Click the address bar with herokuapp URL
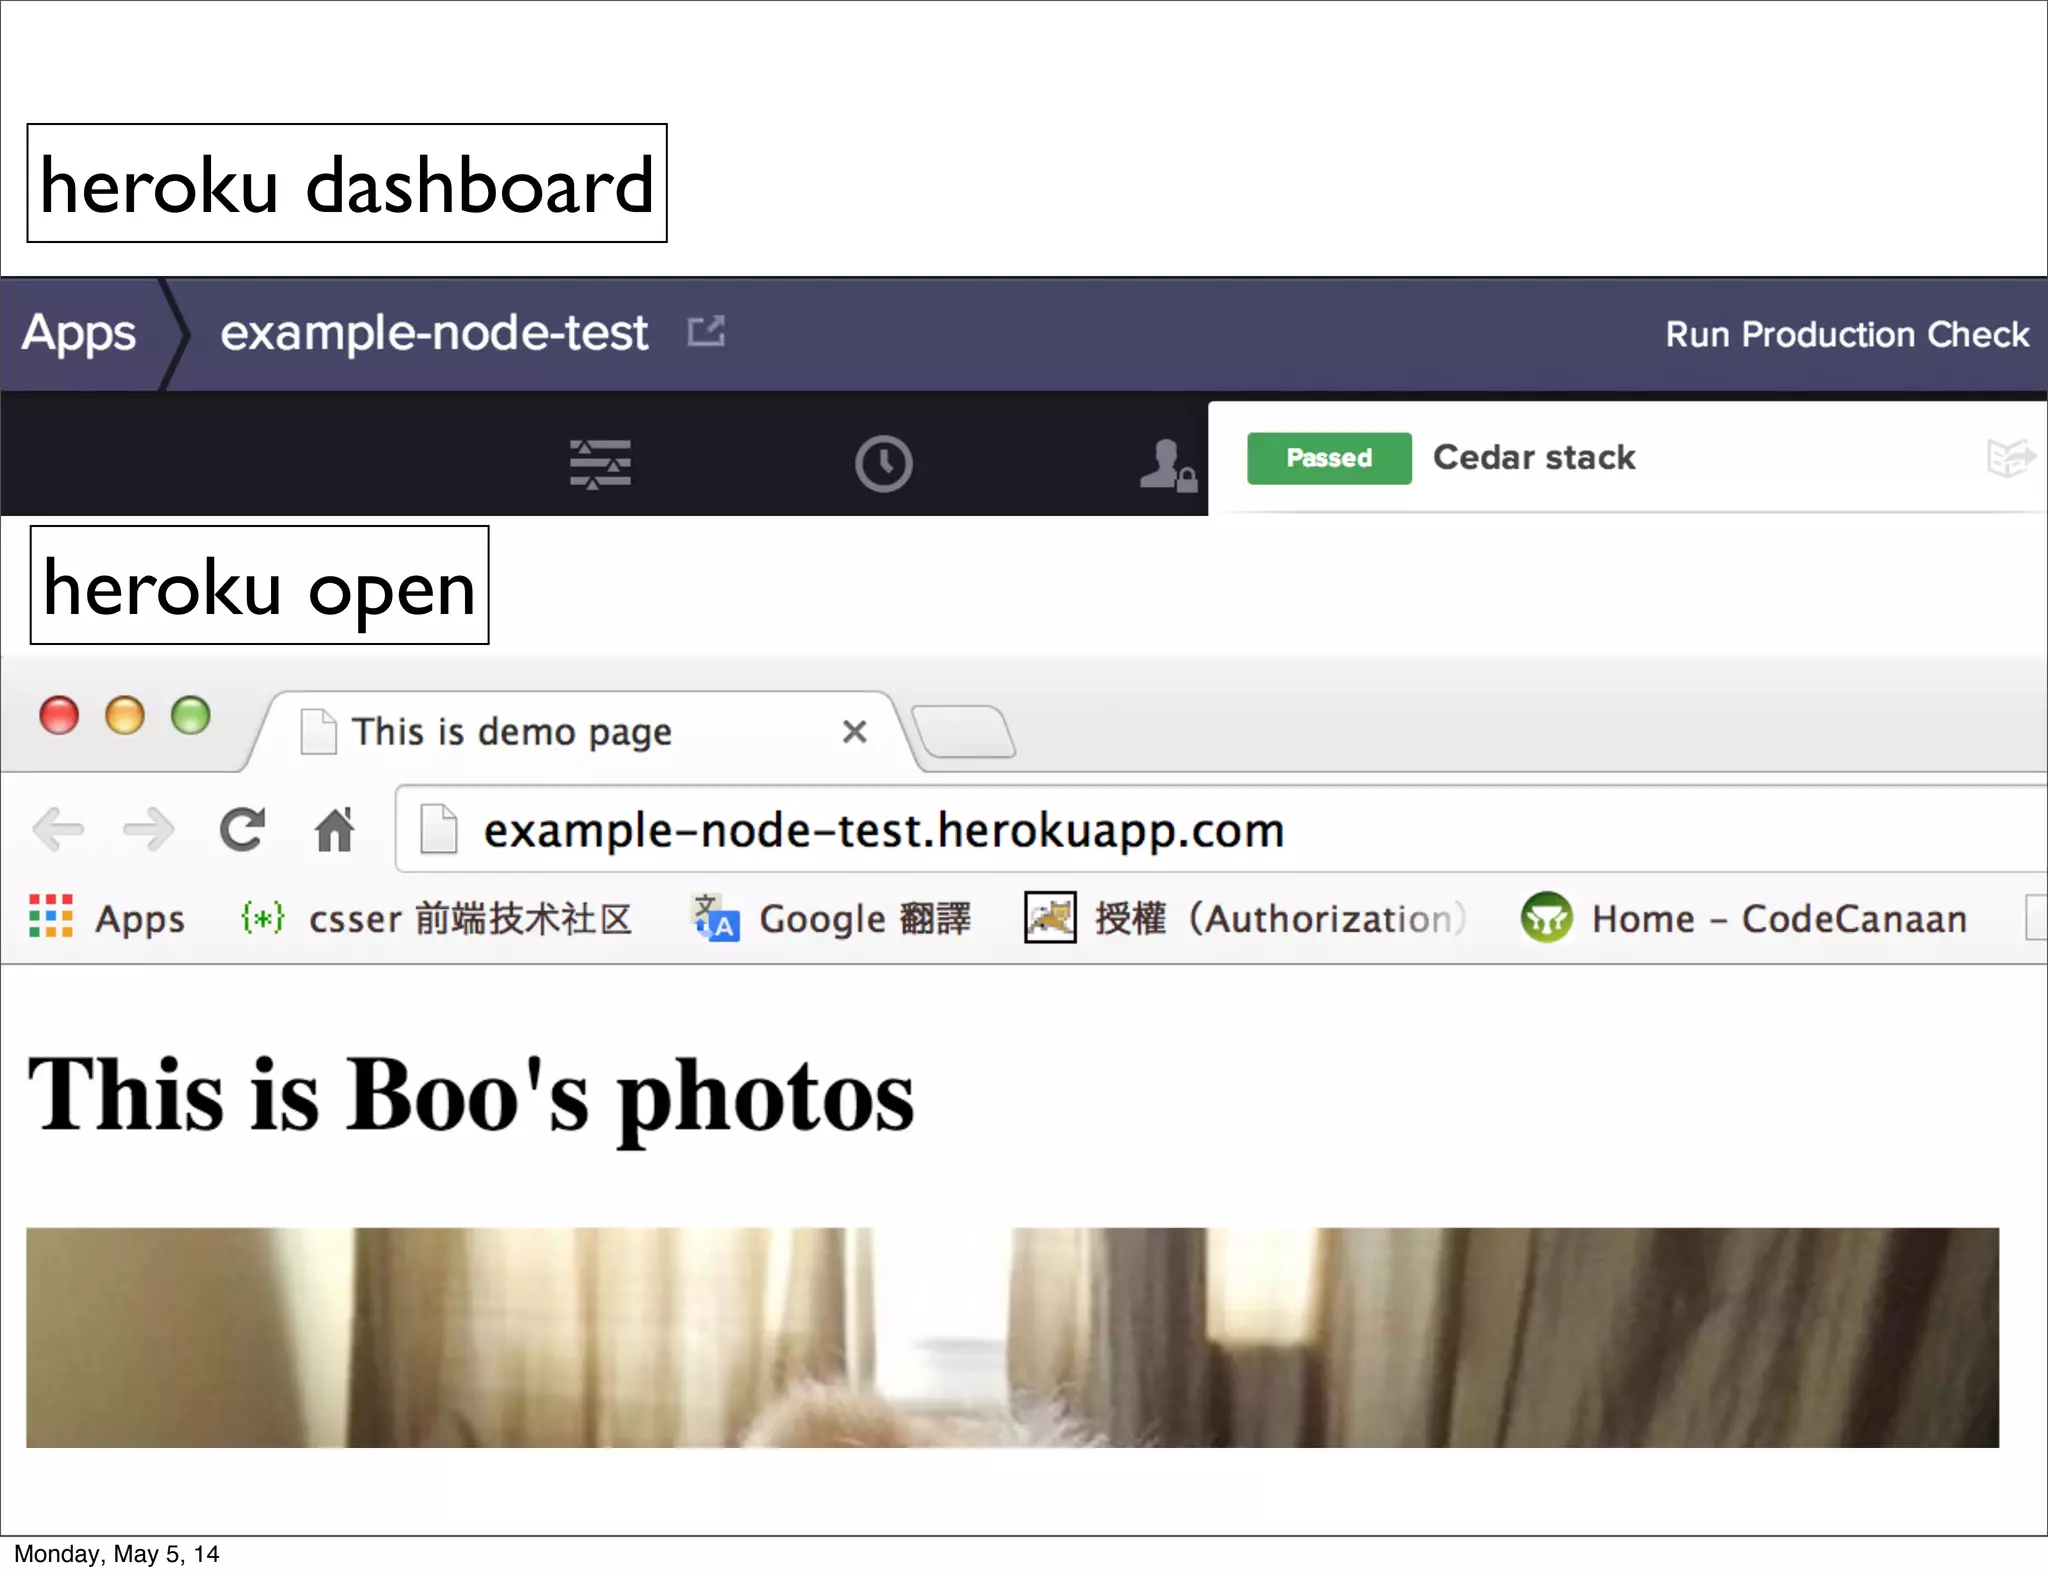Image resolution: width=2048 pixels, height=1576 pixels. (x=1220, y=830)
